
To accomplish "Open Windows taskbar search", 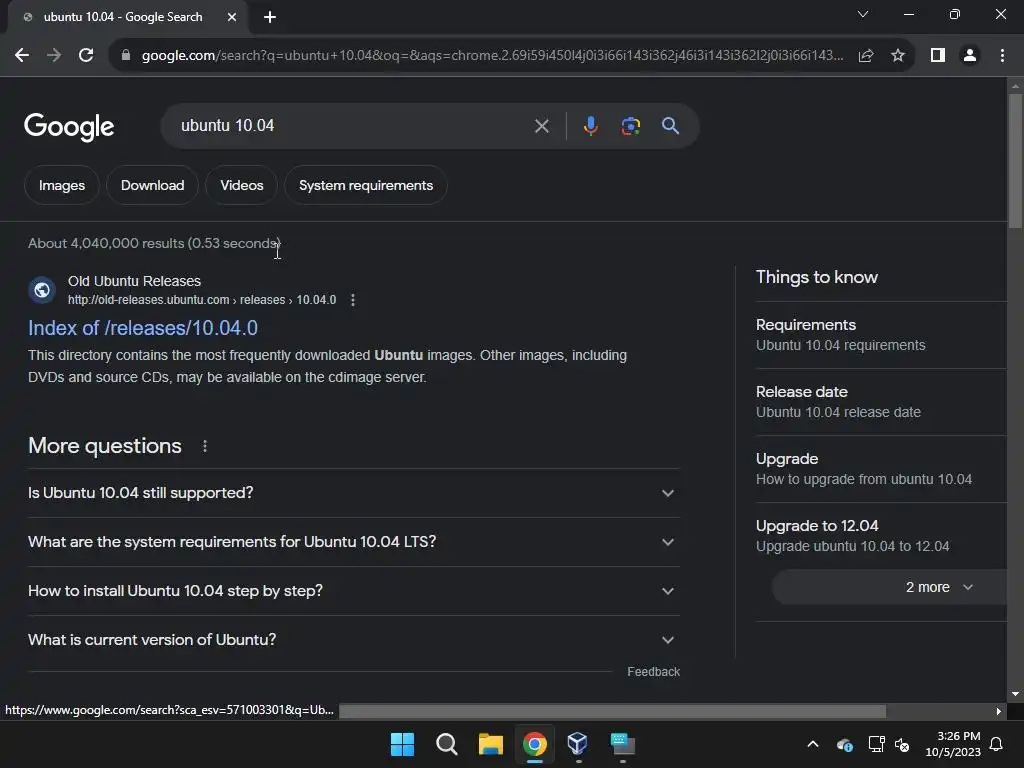I will point(447,744).
